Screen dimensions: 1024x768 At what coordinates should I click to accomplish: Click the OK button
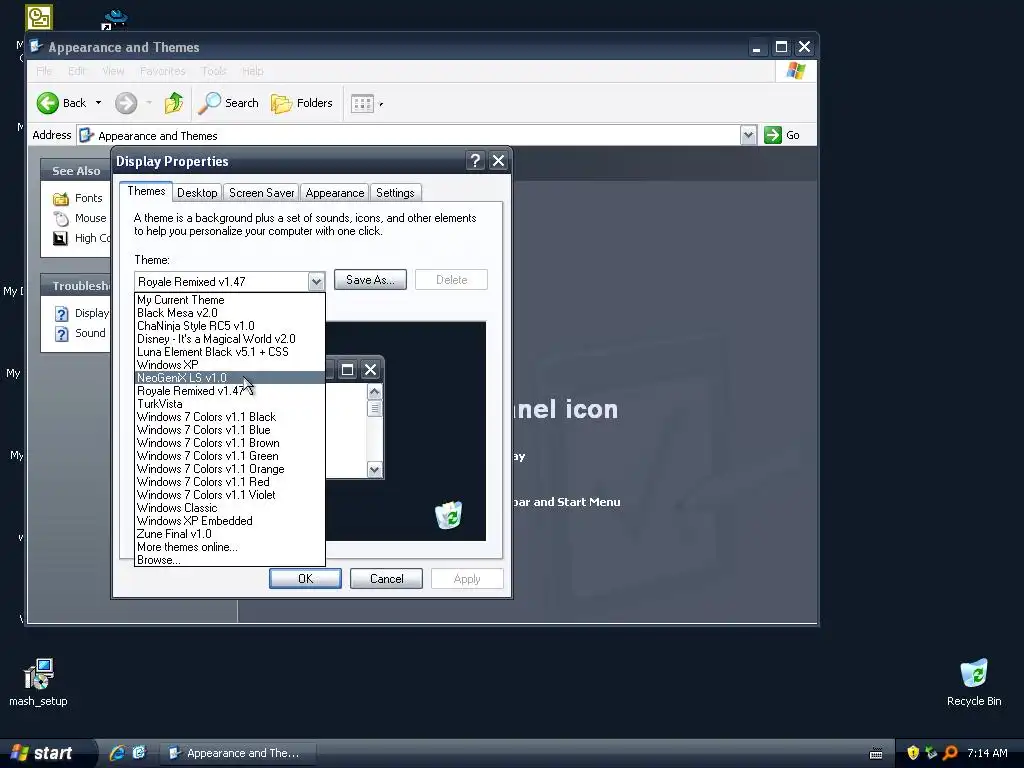click(x=305, y=579)
